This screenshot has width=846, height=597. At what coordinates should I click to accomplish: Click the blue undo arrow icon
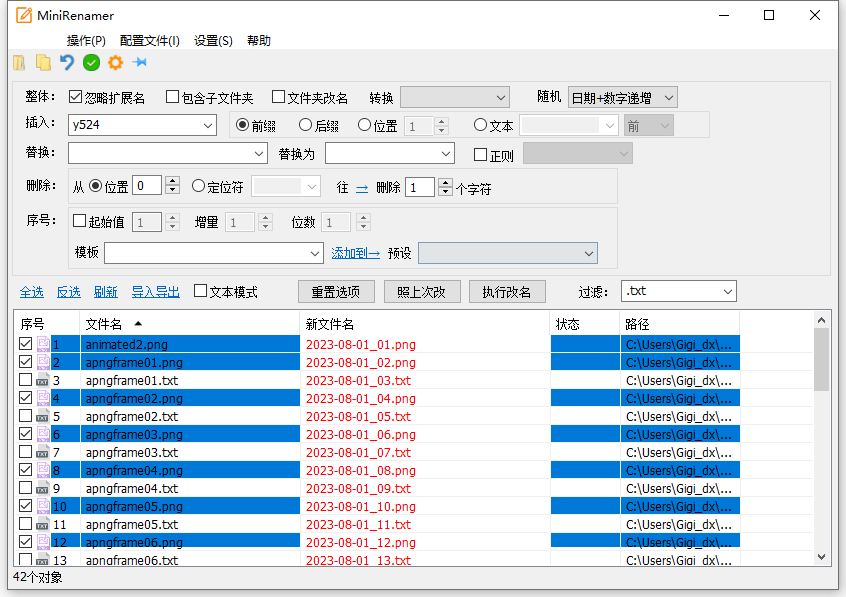pyautogui.click(x=67, y=63)
